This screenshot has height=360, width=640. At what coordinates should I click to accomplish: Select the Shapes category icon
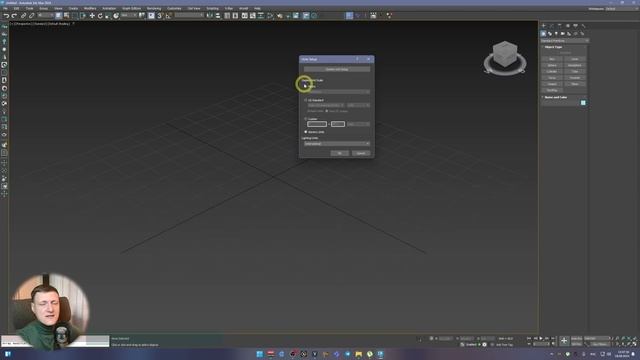coord(550,33)
